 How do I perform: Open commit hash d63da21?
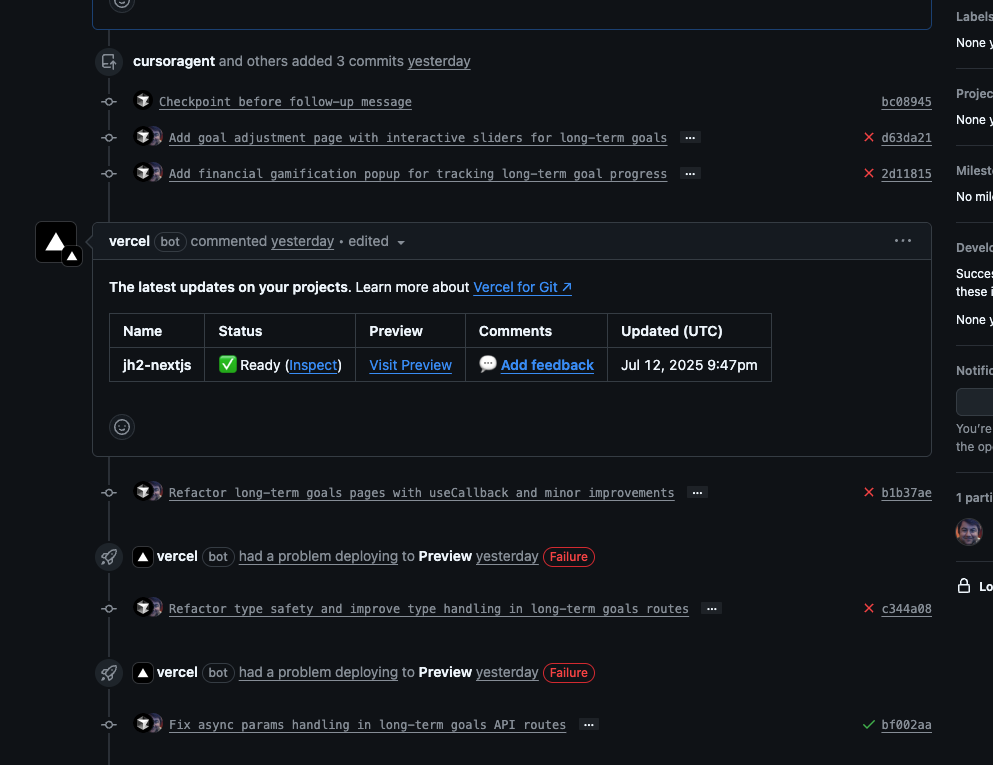point(906,138)
